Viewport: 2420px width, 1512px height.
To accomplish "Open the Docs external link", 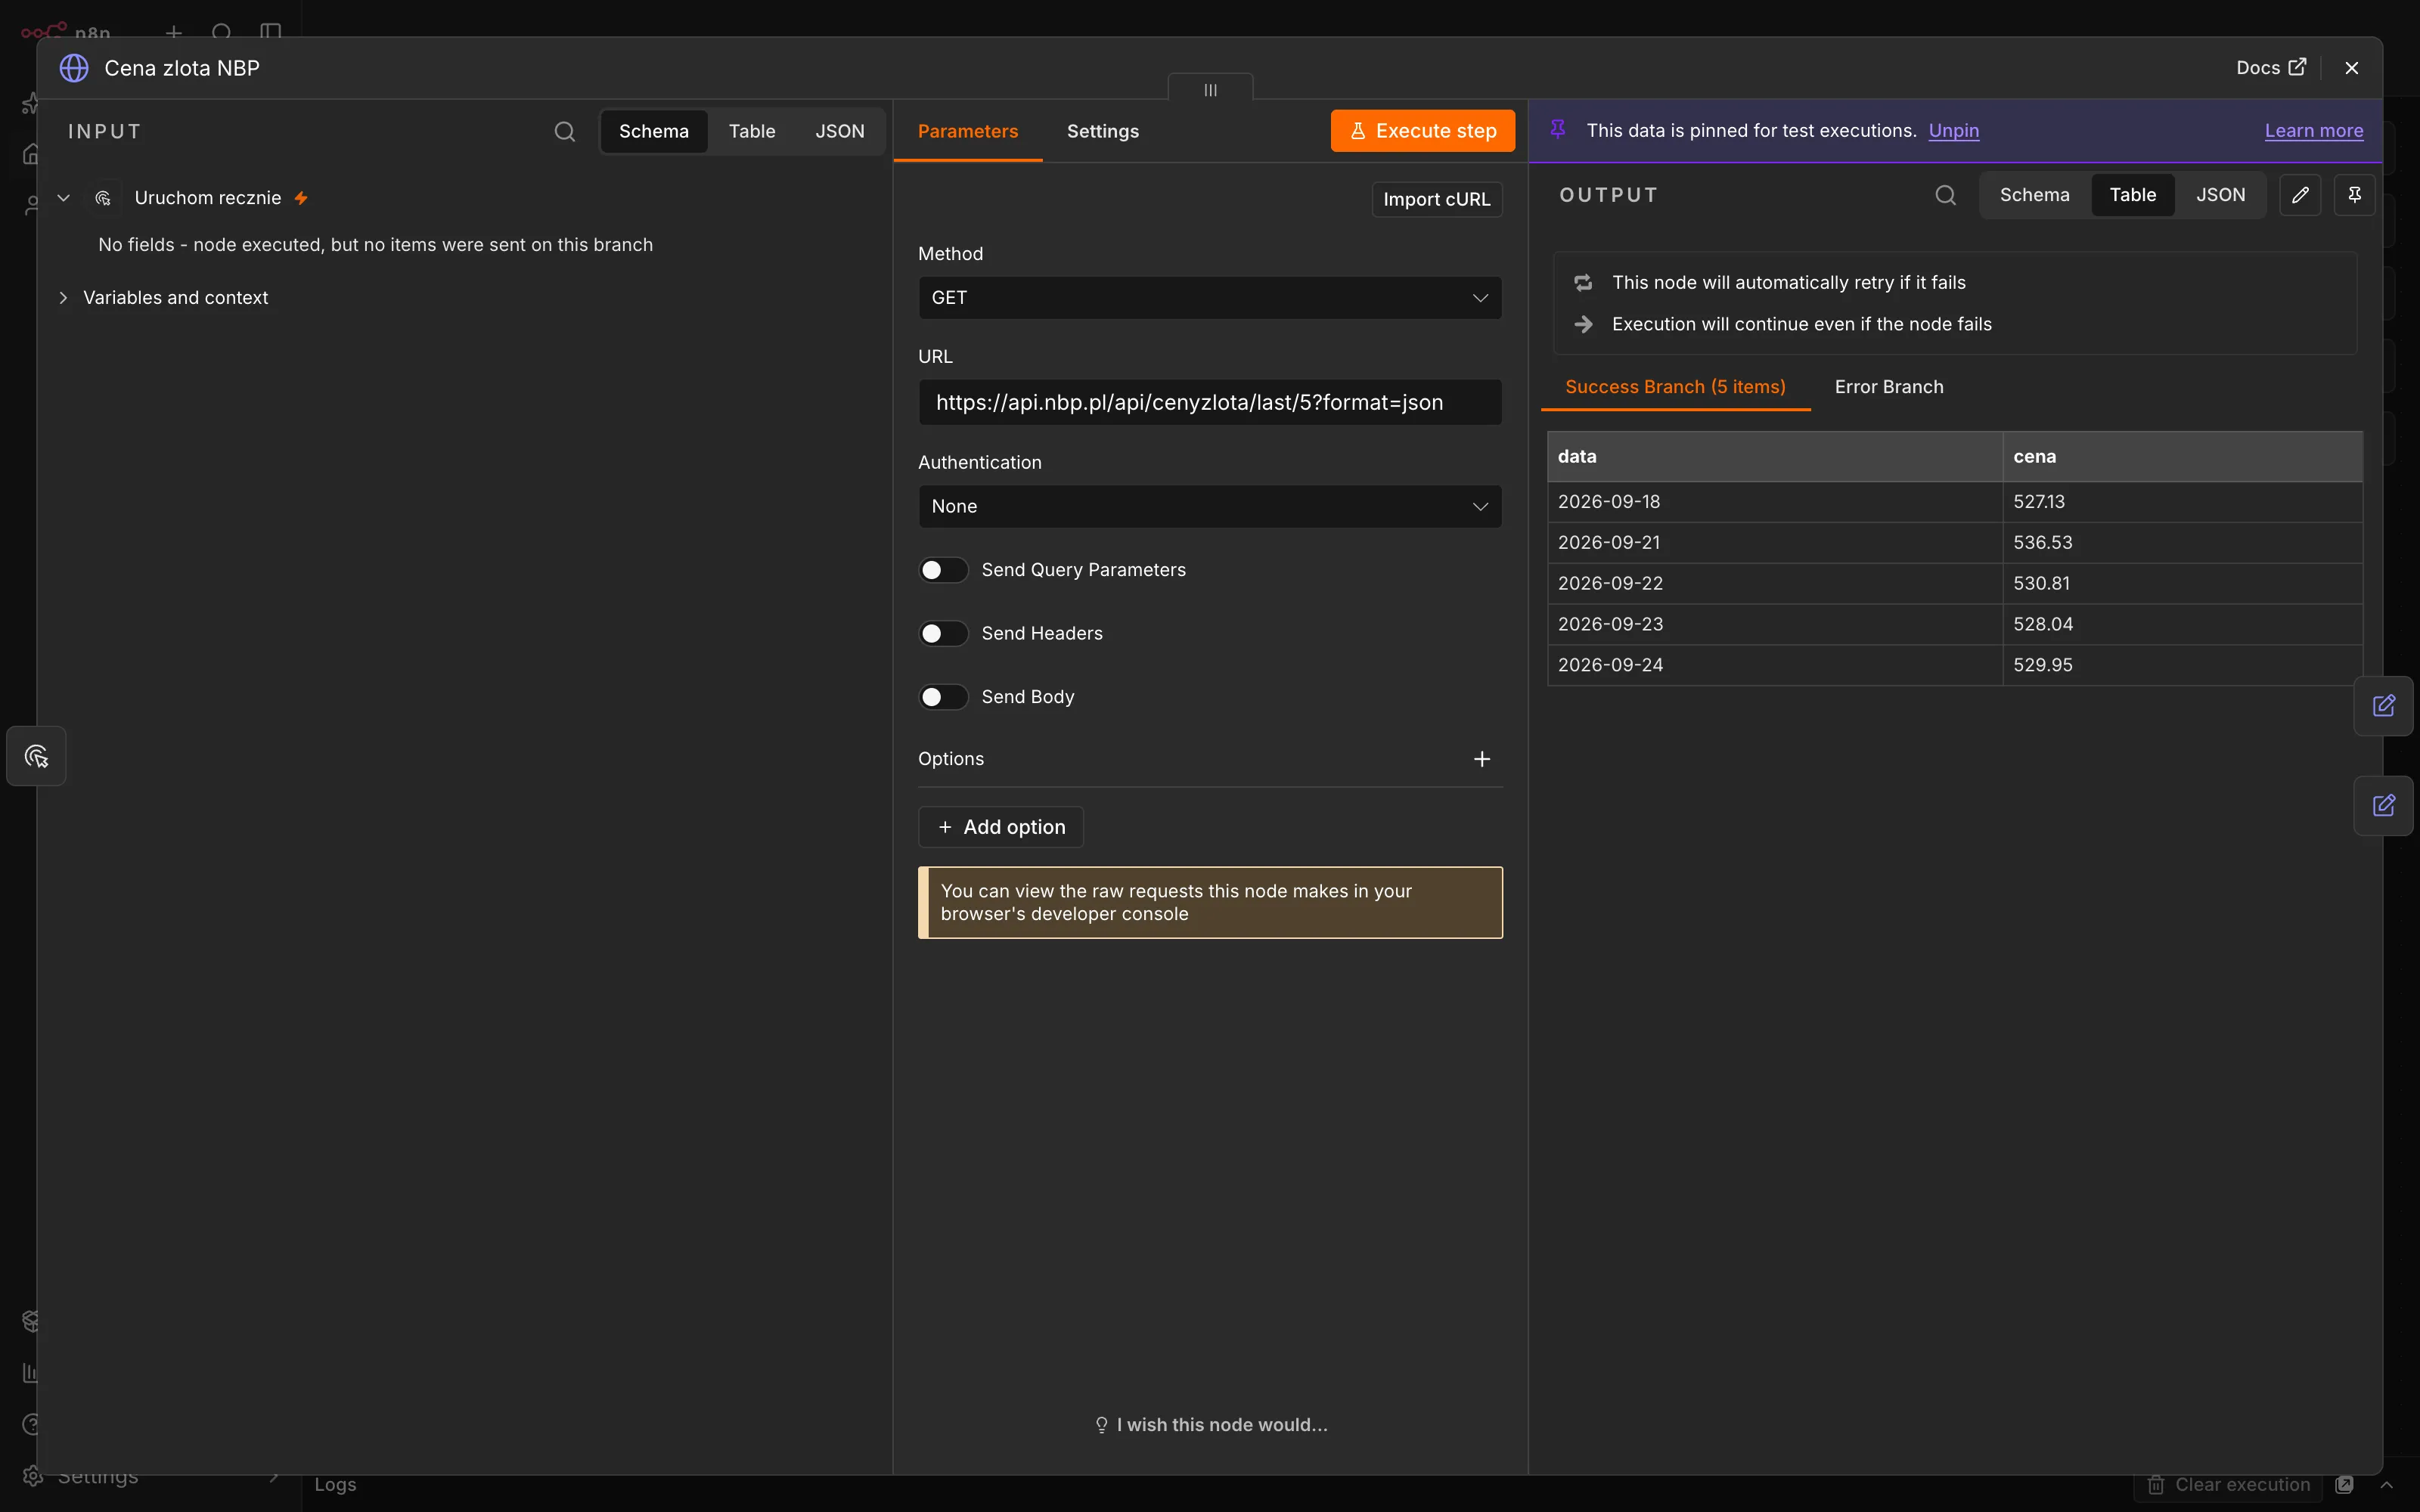I will click(2270, 67).
